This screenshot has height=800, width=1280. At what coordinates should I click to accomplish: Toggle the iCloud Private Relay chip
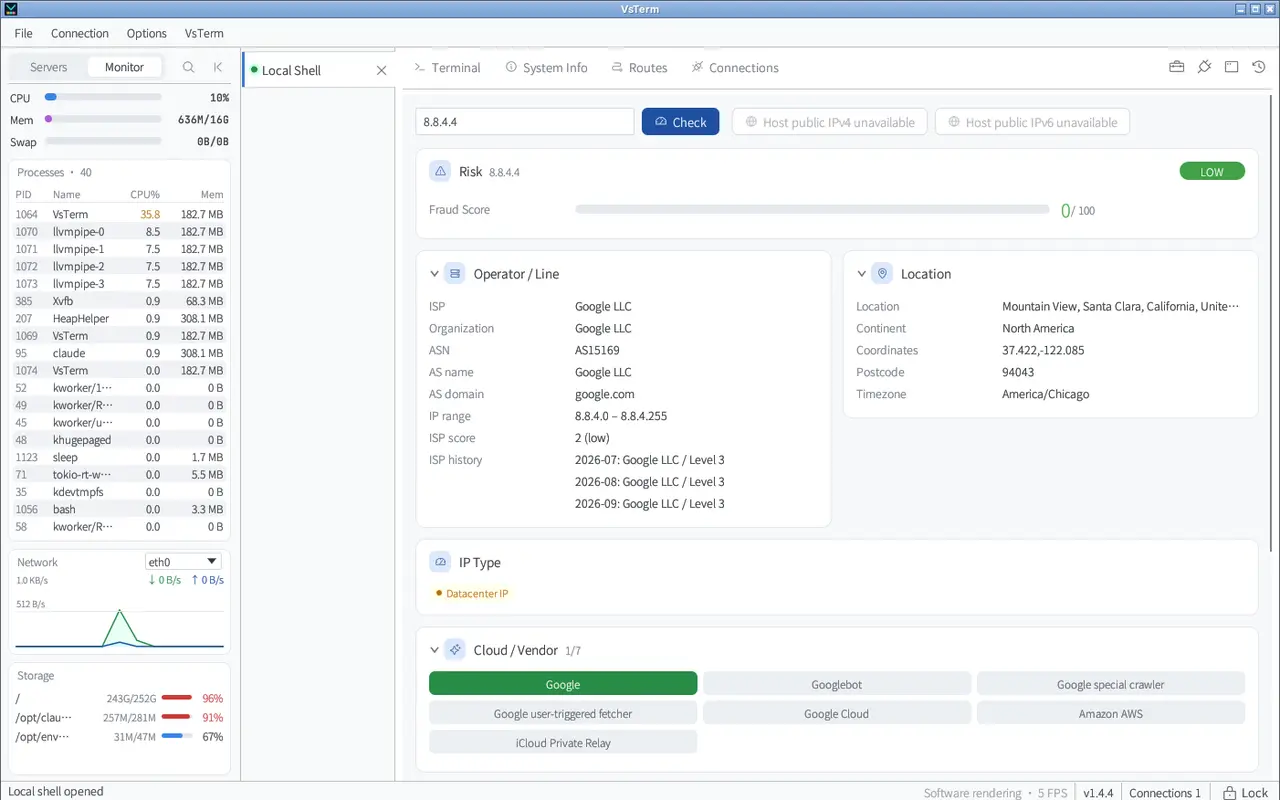(563, 742)
